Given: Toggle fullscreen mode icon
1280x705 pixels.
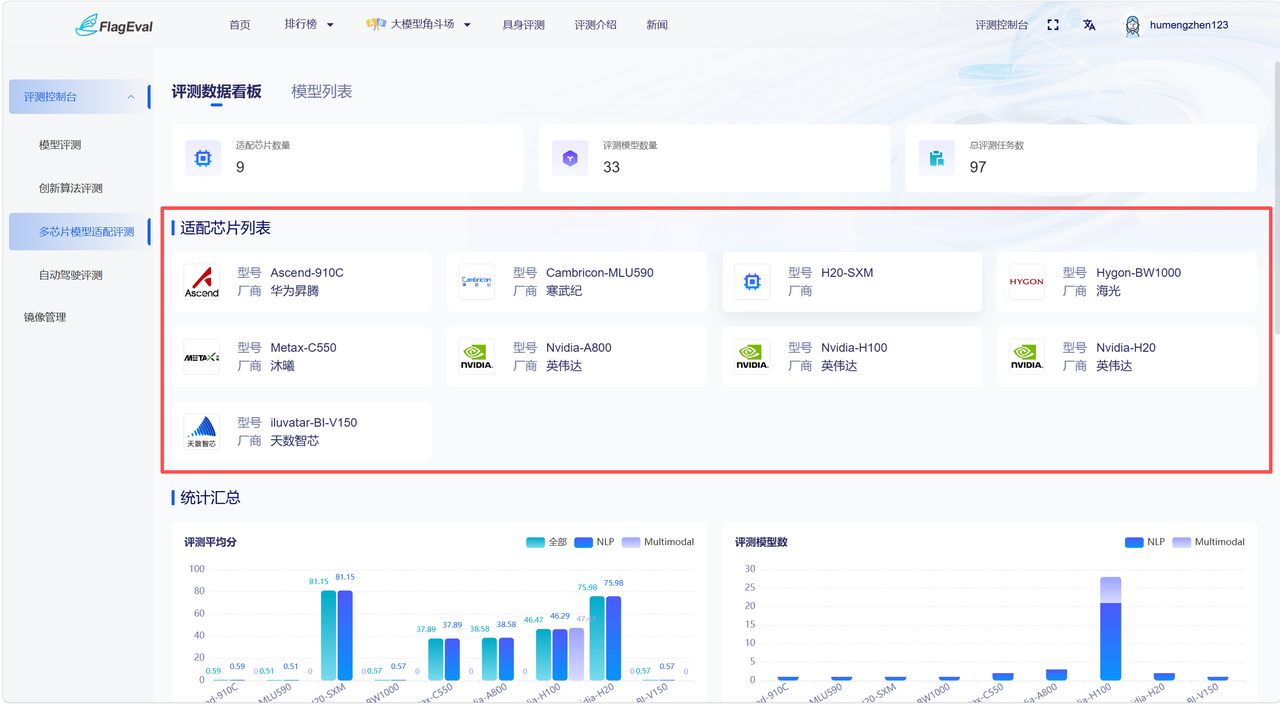Looking at the screenshot, I should tap(1053, 25).
